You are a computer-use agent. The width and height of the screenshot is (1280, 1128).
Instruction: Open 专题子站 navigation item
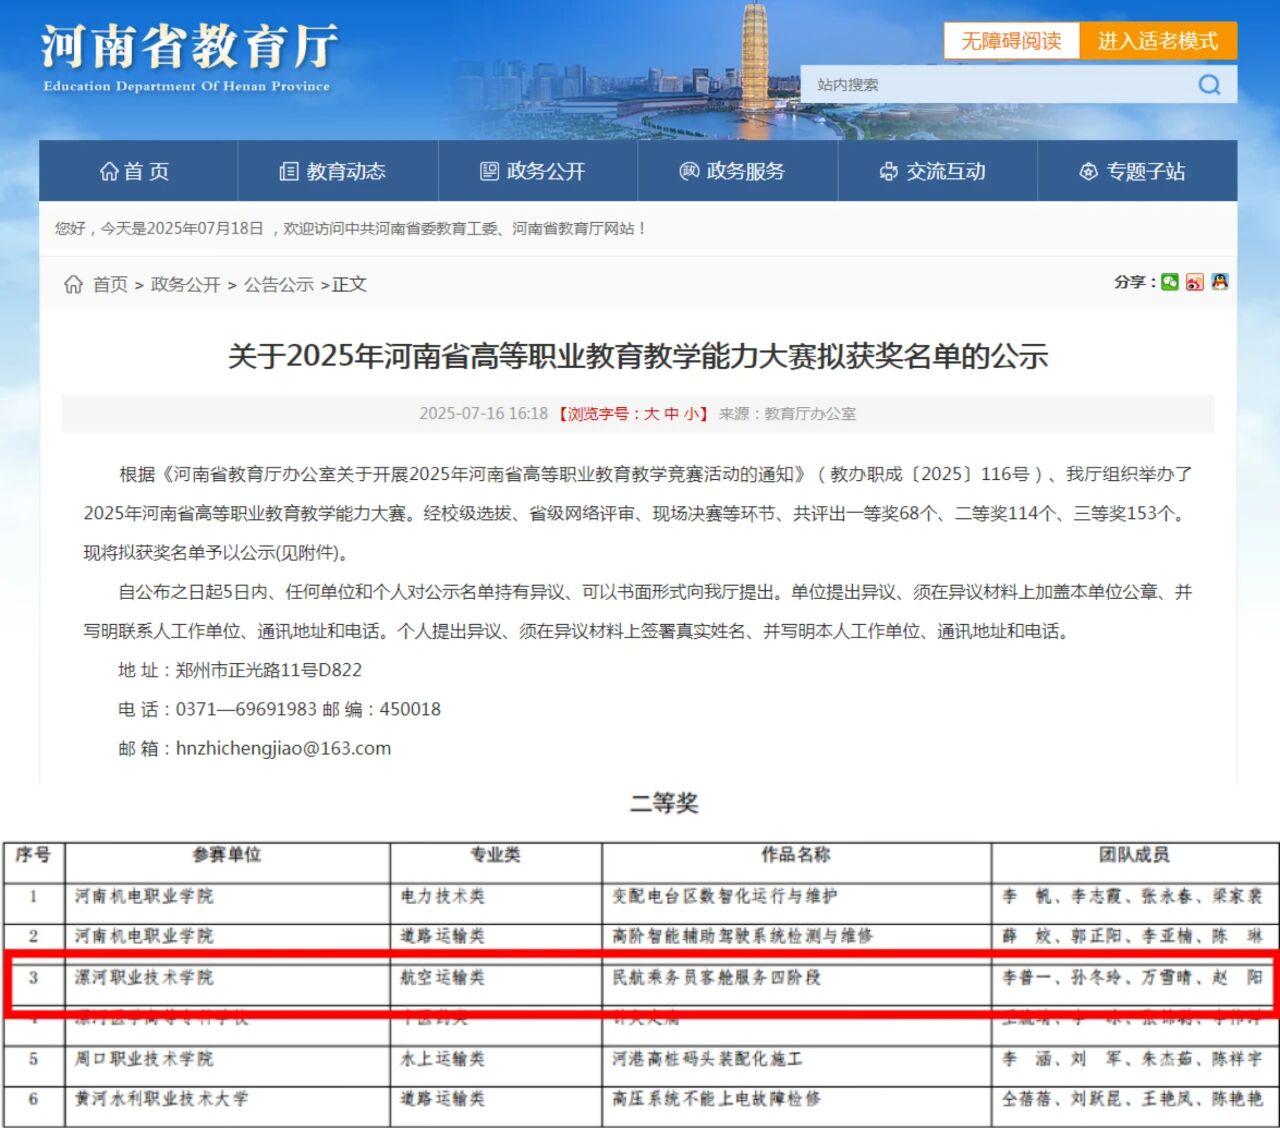click(x=1133, y=171)
